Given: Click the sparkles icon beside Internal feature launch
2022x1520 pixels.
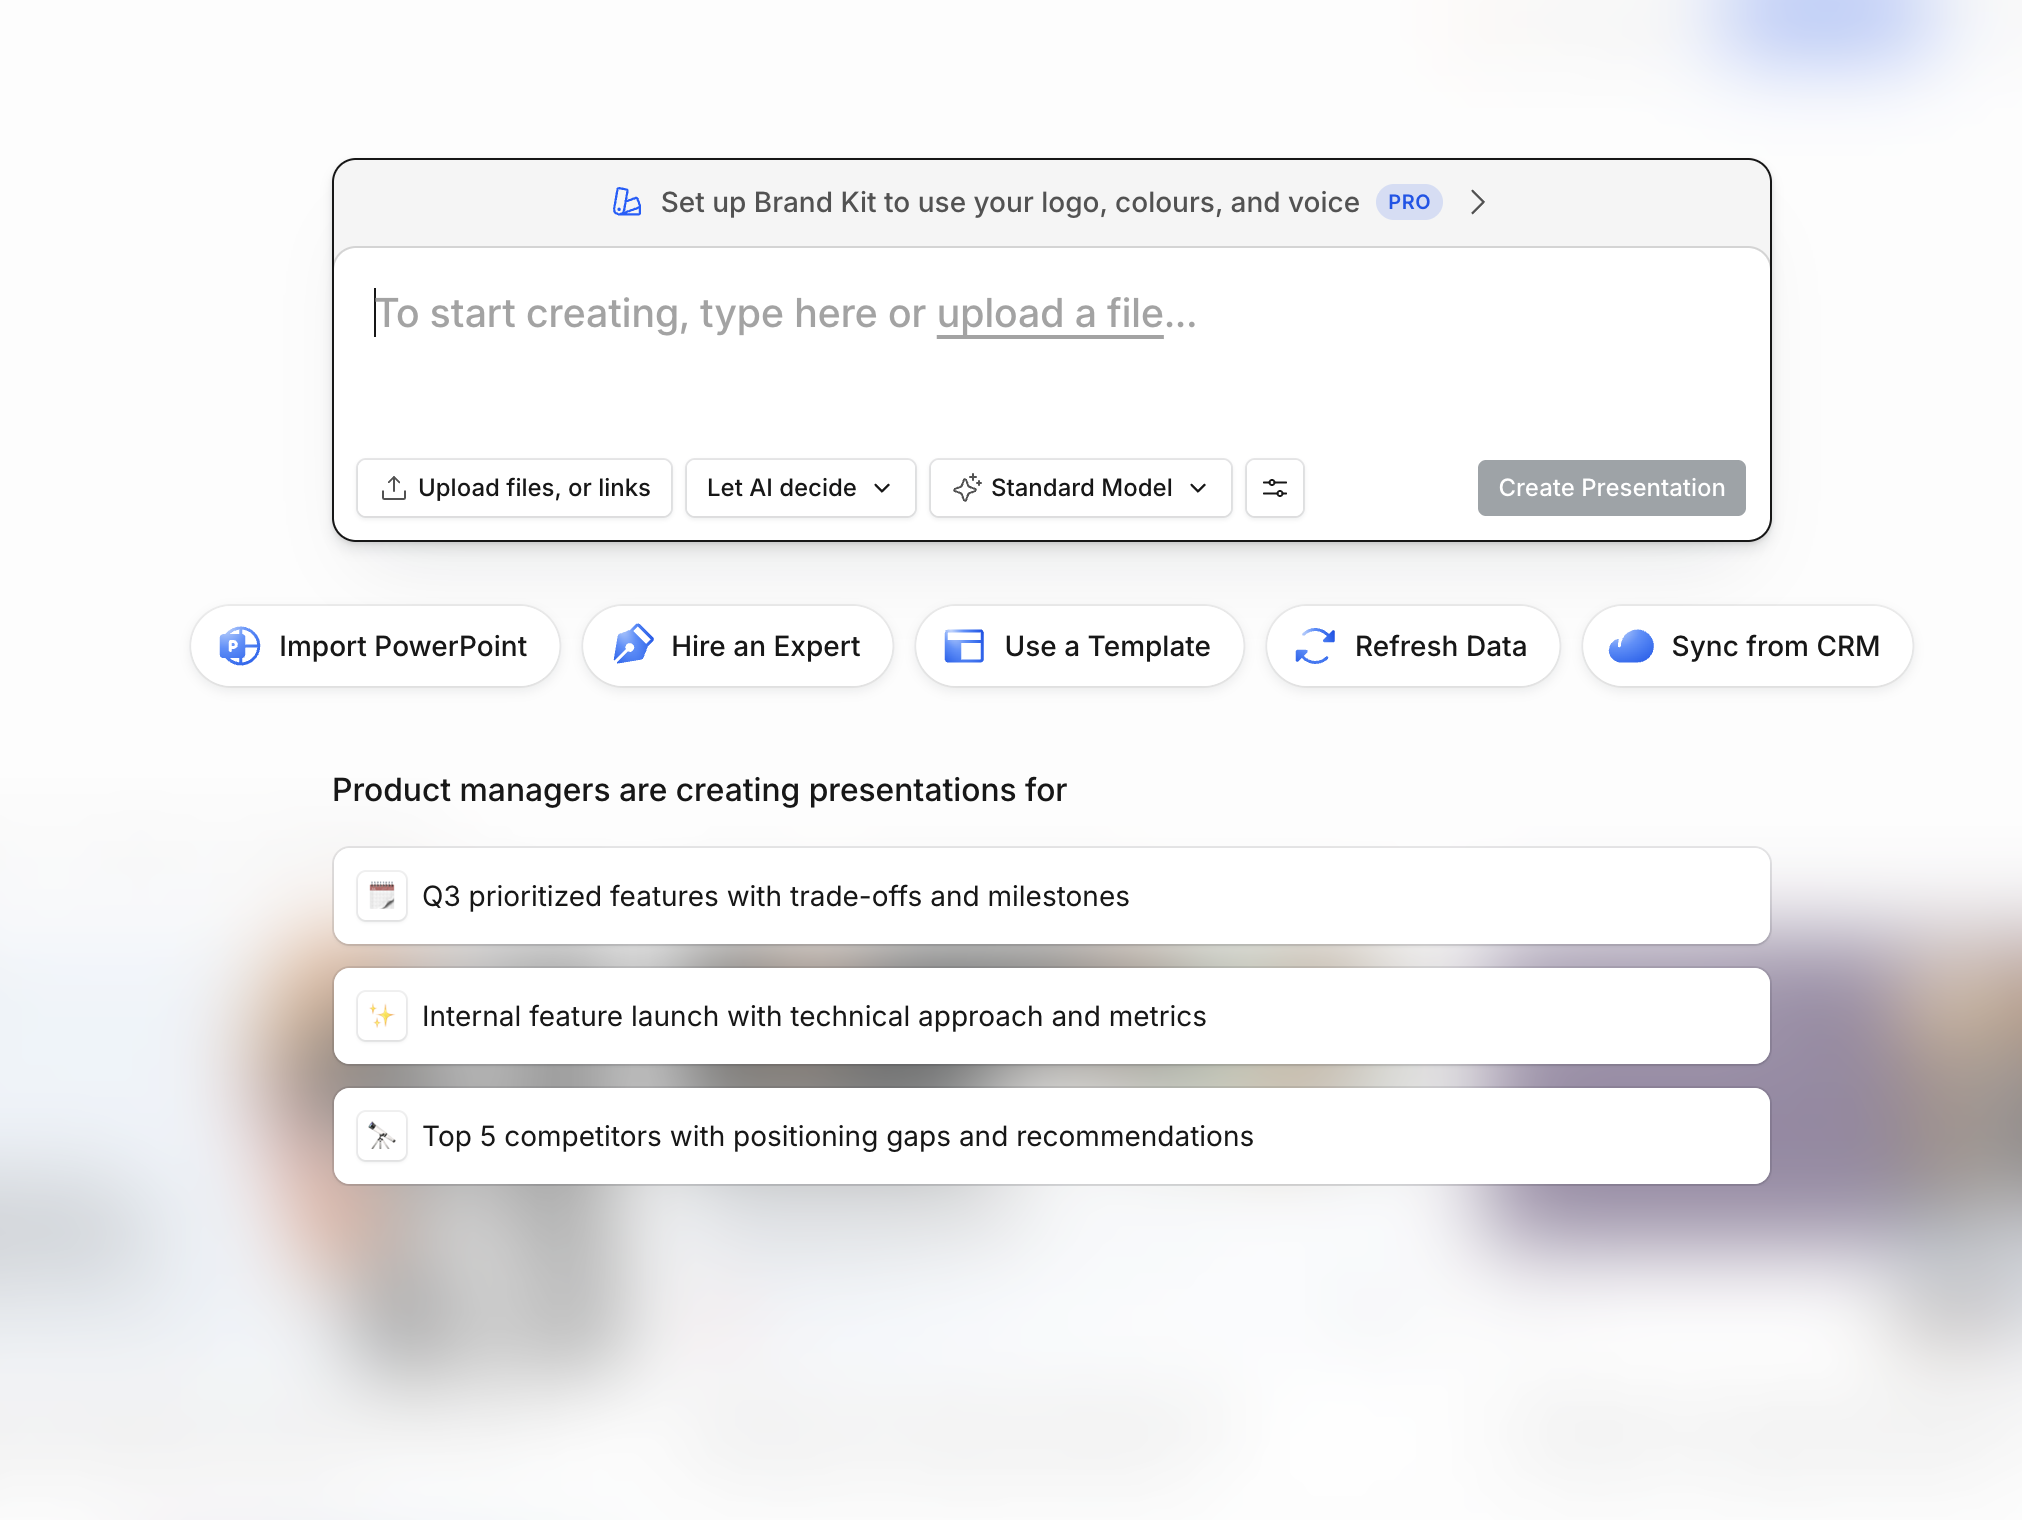Looking at the screenshot, I should click(x=382, y=1016).
